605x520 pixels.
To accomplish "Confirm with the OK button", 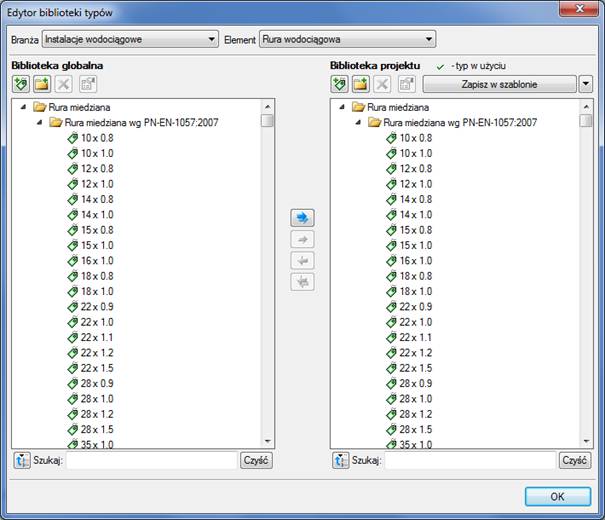I will tap(558, 496).
